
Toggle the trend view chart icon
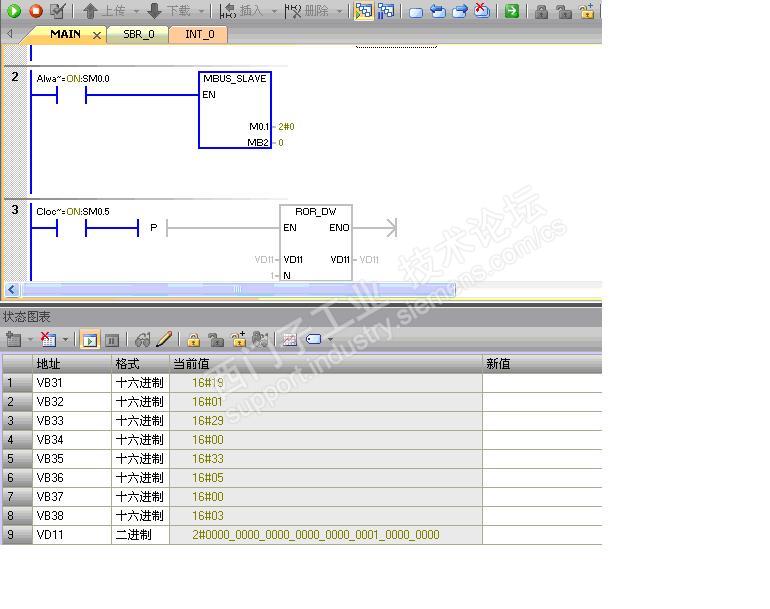[x=289, y=339]
